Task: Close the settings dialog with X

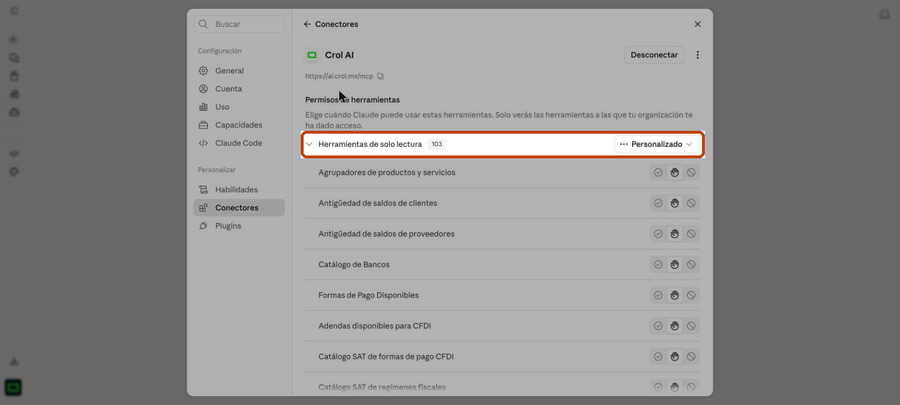Action: (x=697, y=24)
